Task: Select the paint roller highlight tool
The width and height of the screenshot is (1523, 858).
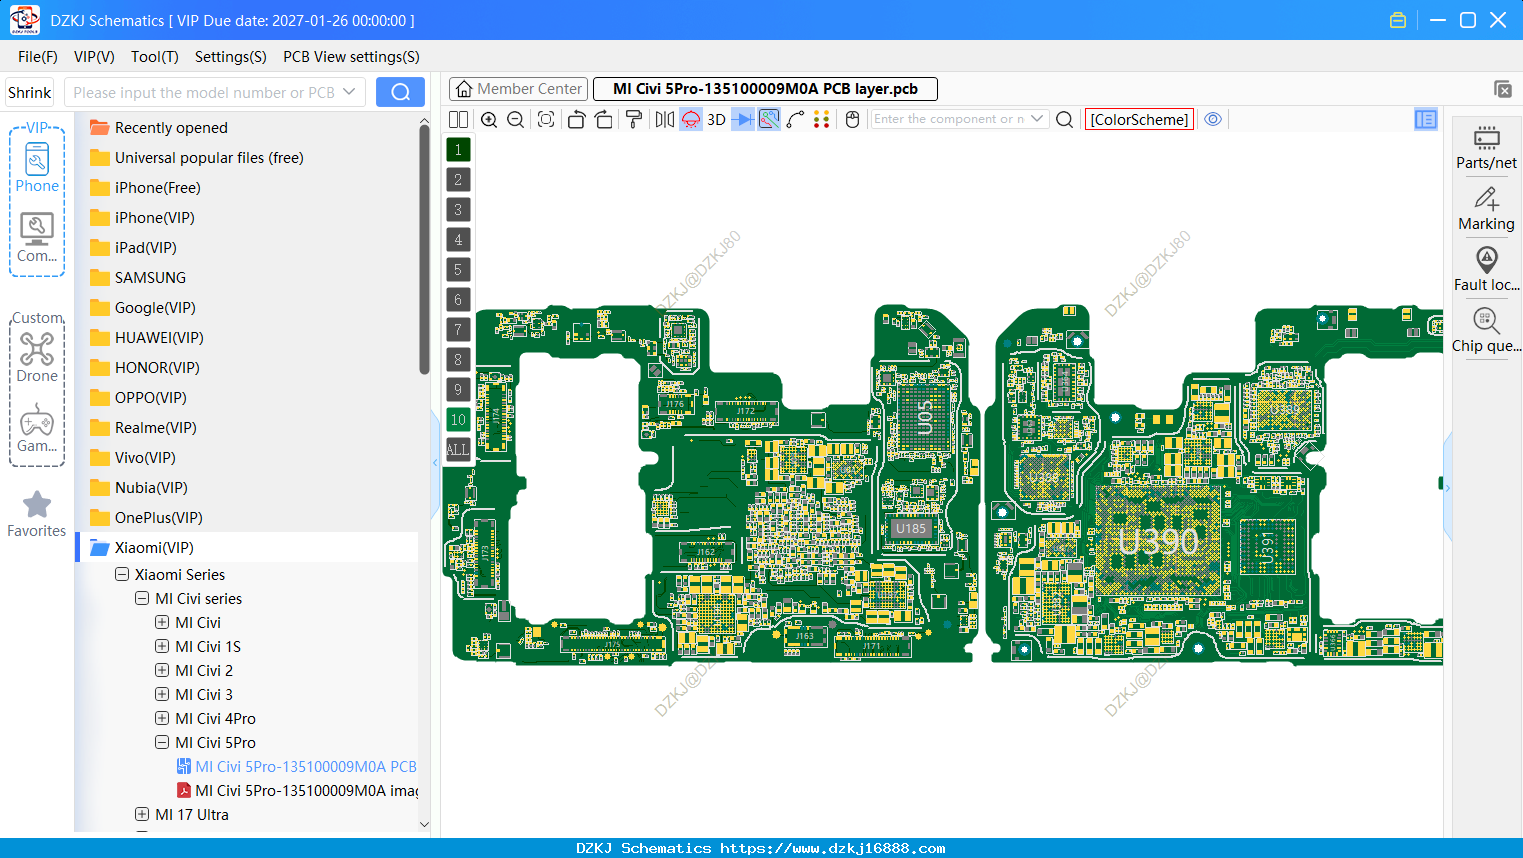Action: [x=634, y=119]
